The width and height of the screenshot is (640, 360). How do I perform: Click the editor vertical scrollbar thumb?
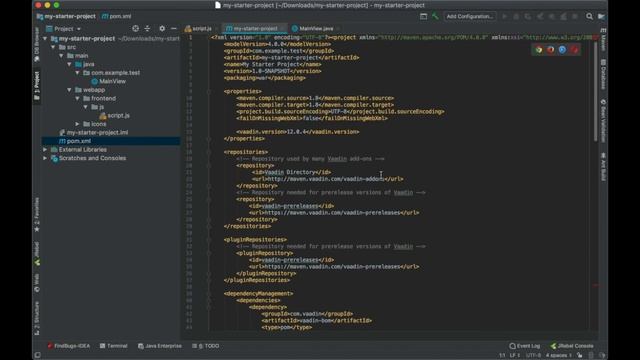(x=596, y=91)
